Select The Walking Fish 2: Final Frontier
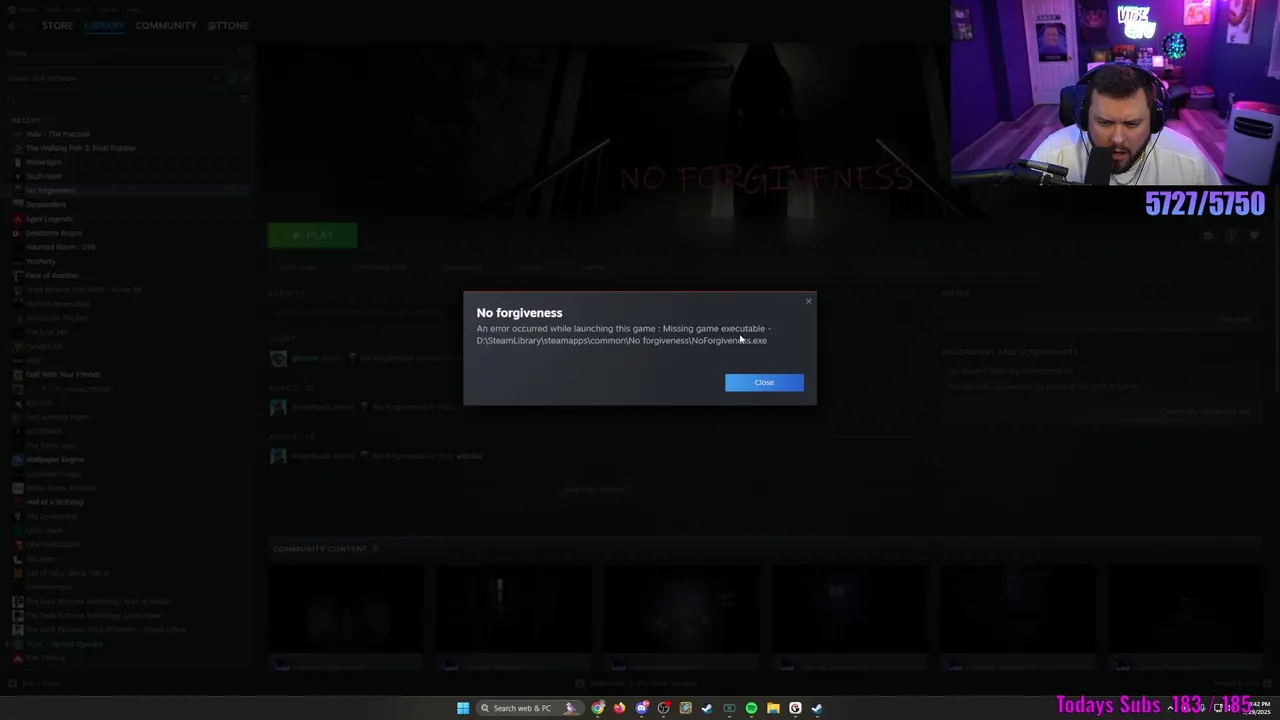 click(x=80, y=148)
